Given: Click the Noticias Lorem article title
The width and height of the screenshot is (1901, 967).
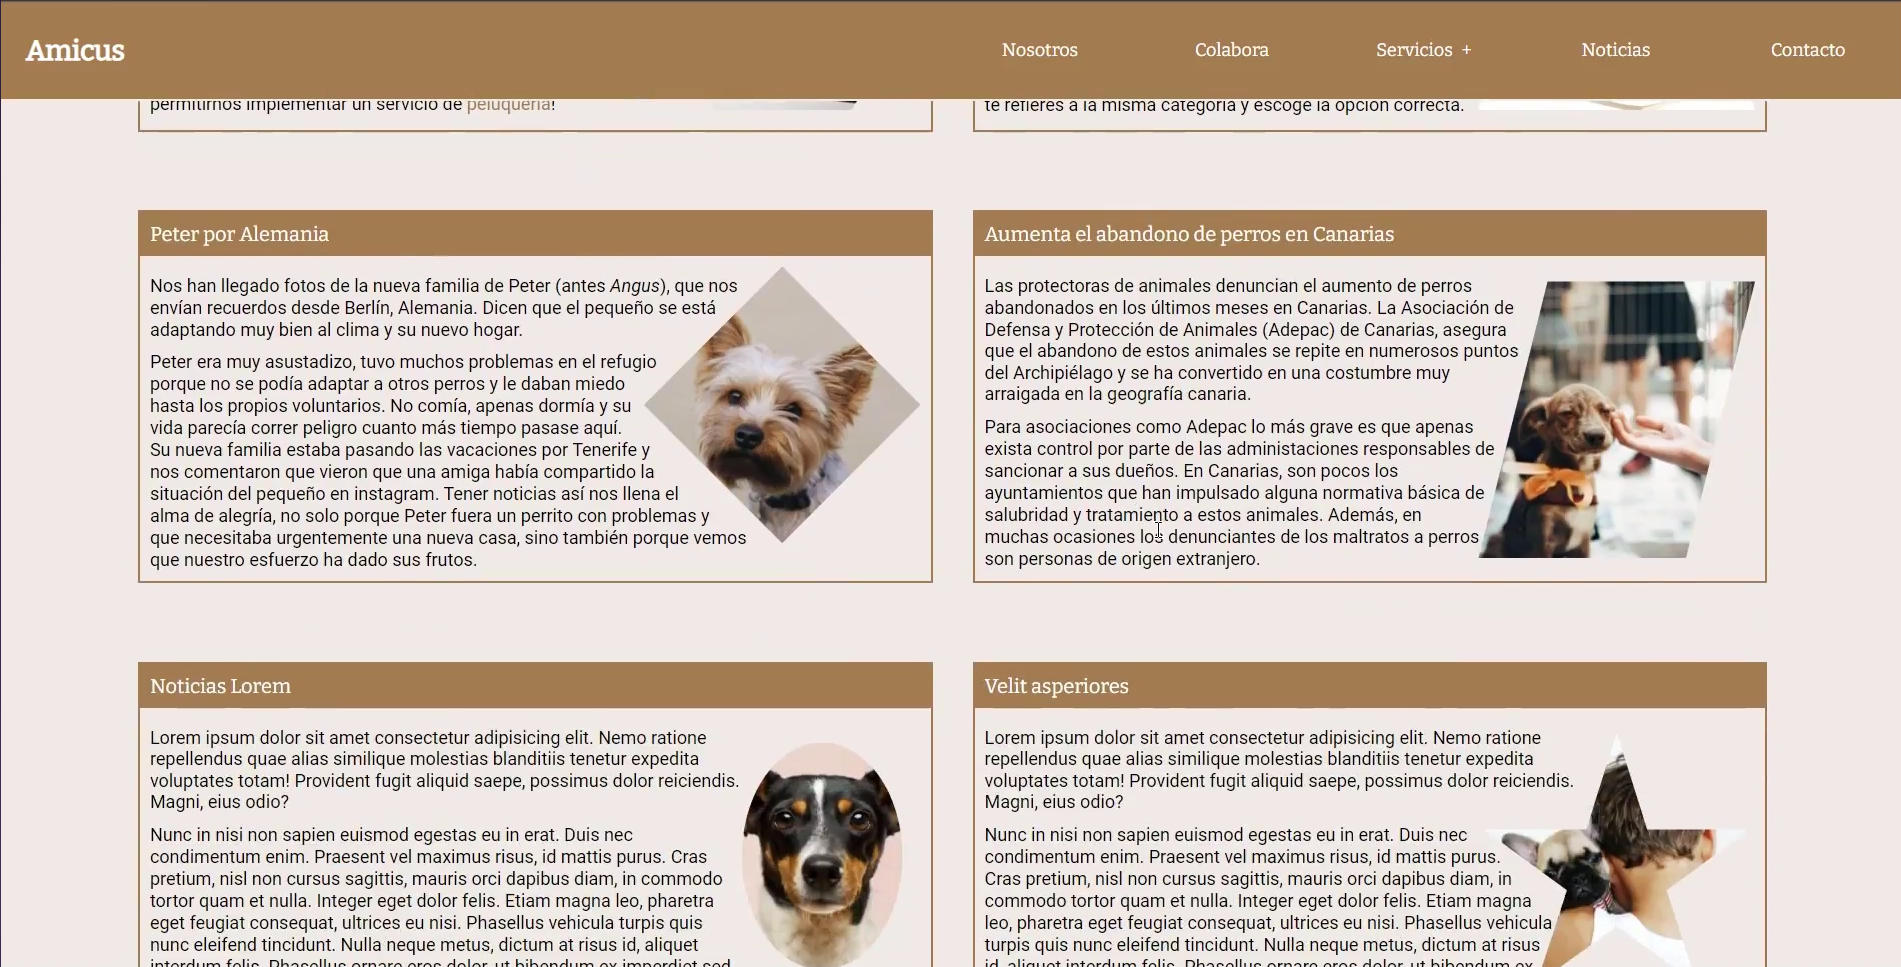Looking at the screenshot, I should 220,686.
